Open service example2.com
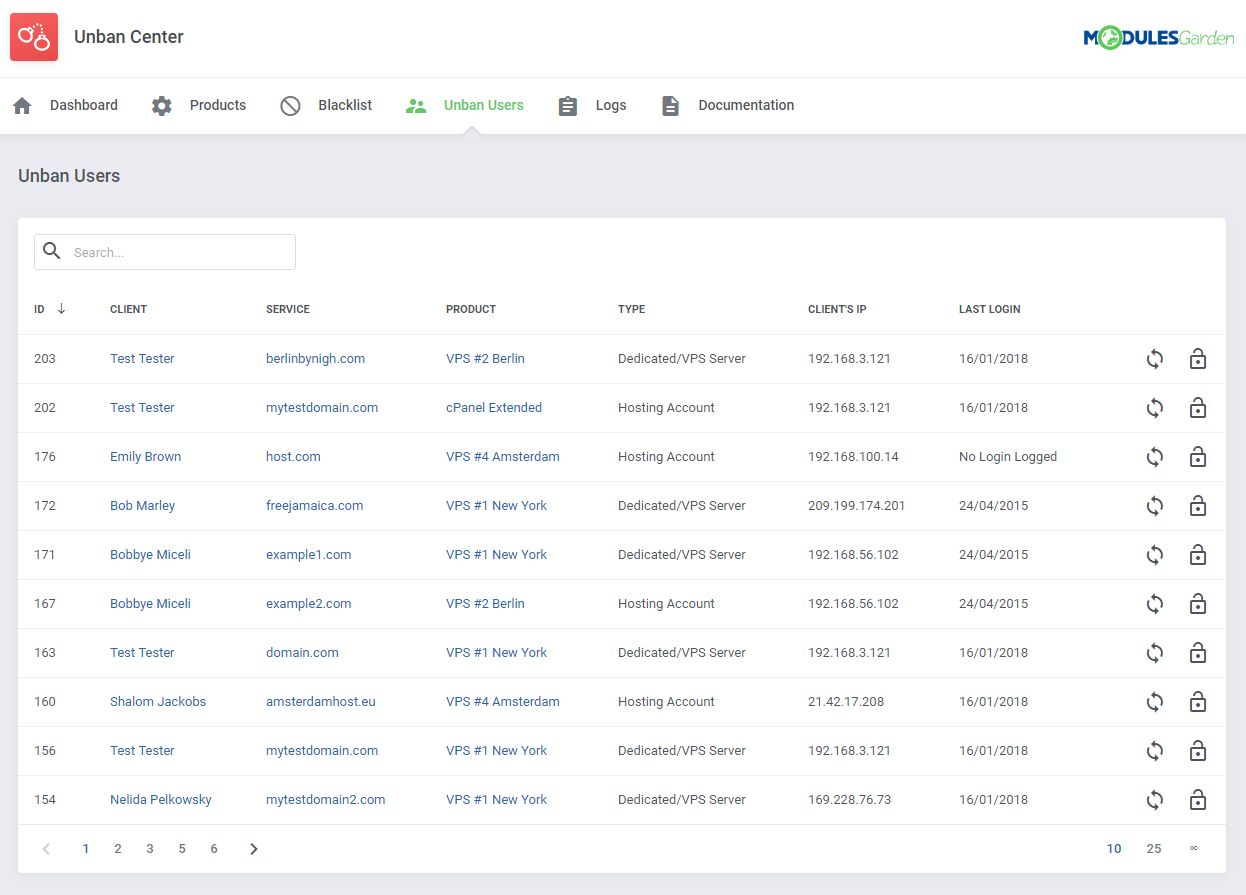Screen dimensions: 1246x895 coord(309,604)
